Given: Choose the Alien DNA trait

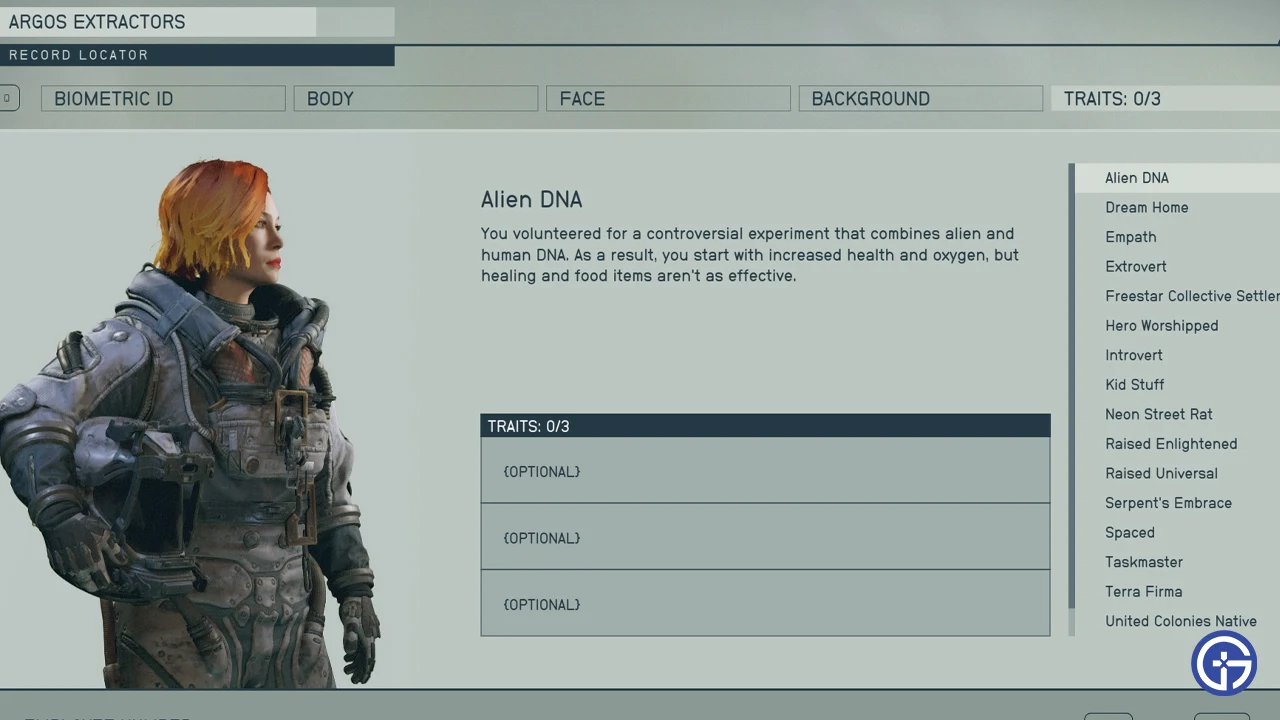Looking at the screenshot, I should click(1137, 178).
